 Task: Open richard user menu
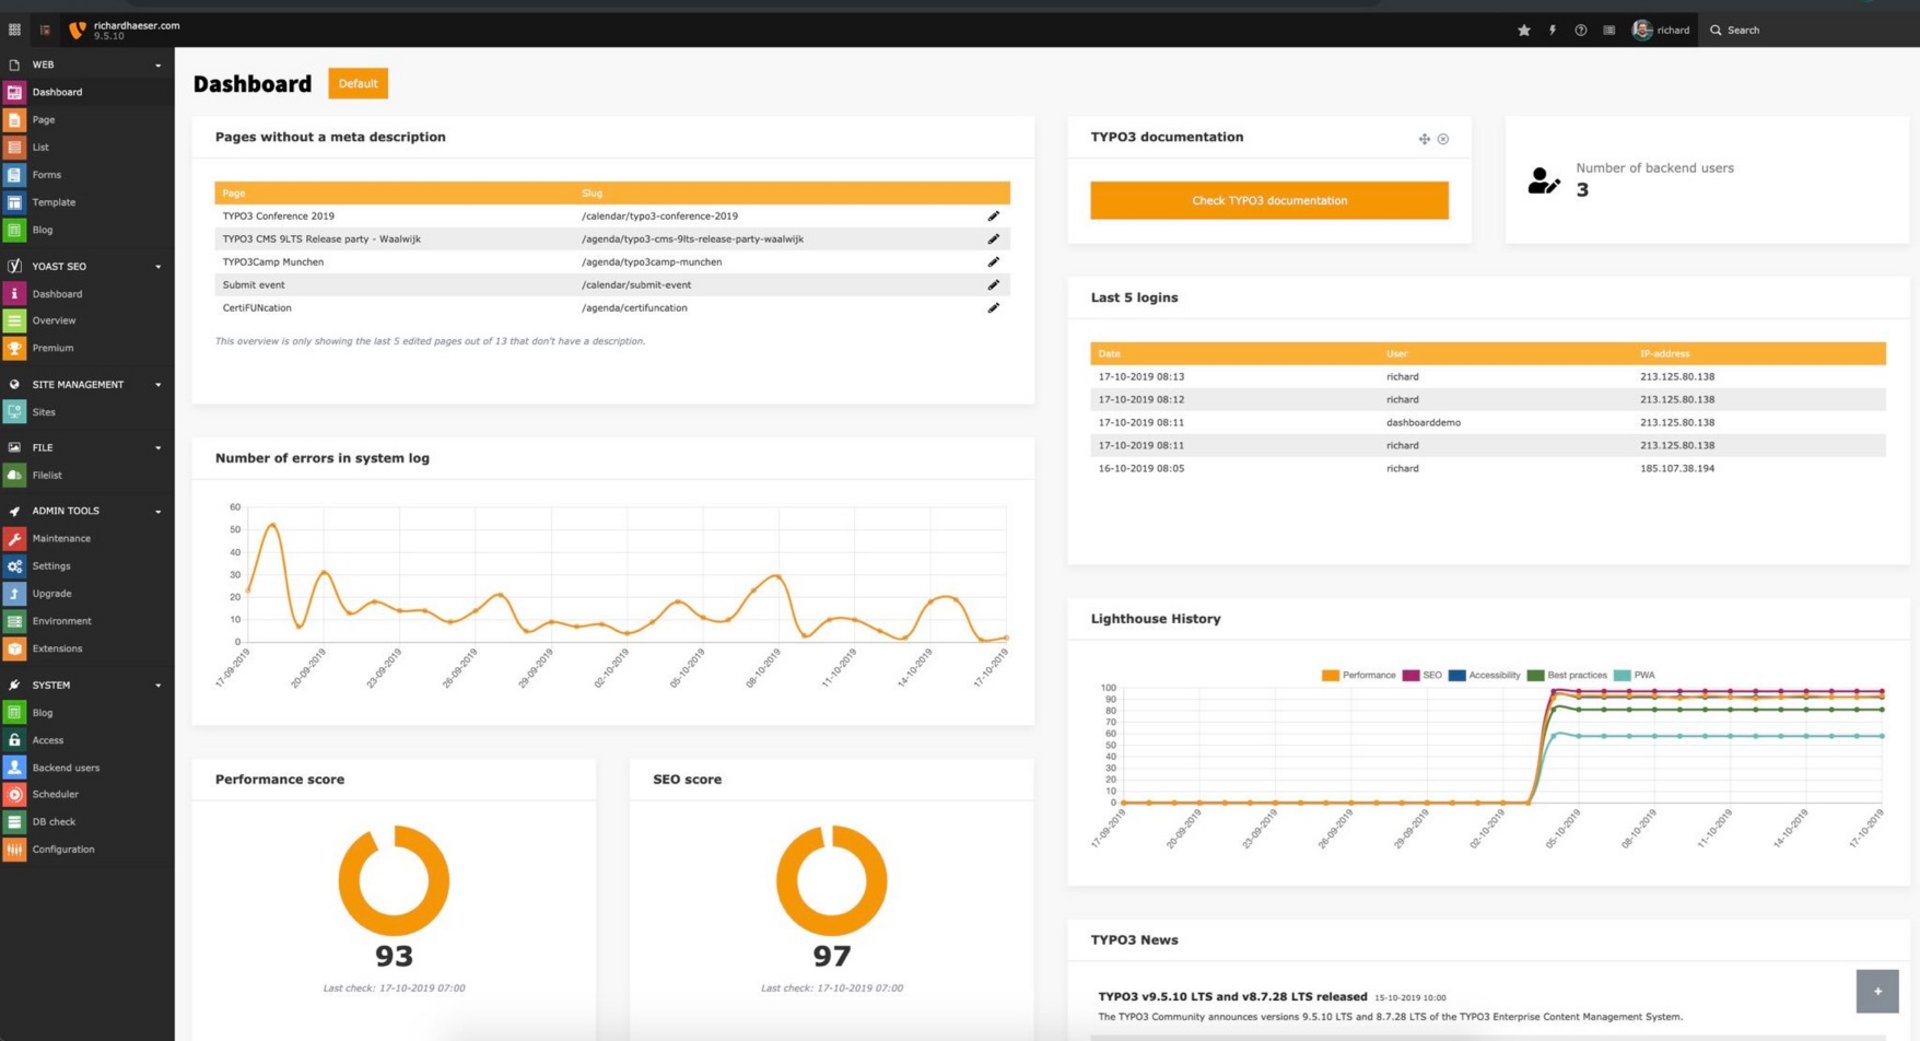[1661, 30]
